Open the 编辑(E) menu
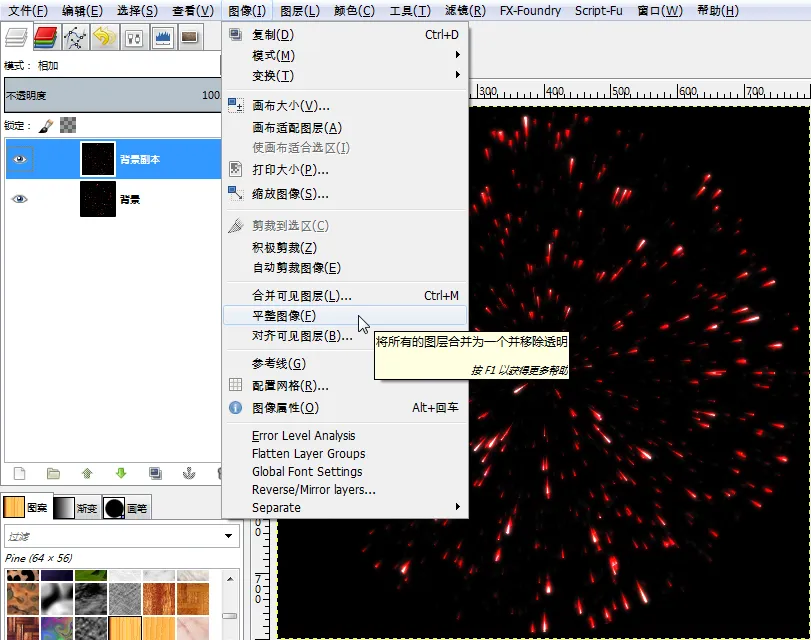Image resolution: width=811 pixels, height=640 pixels. pos(82,10)
